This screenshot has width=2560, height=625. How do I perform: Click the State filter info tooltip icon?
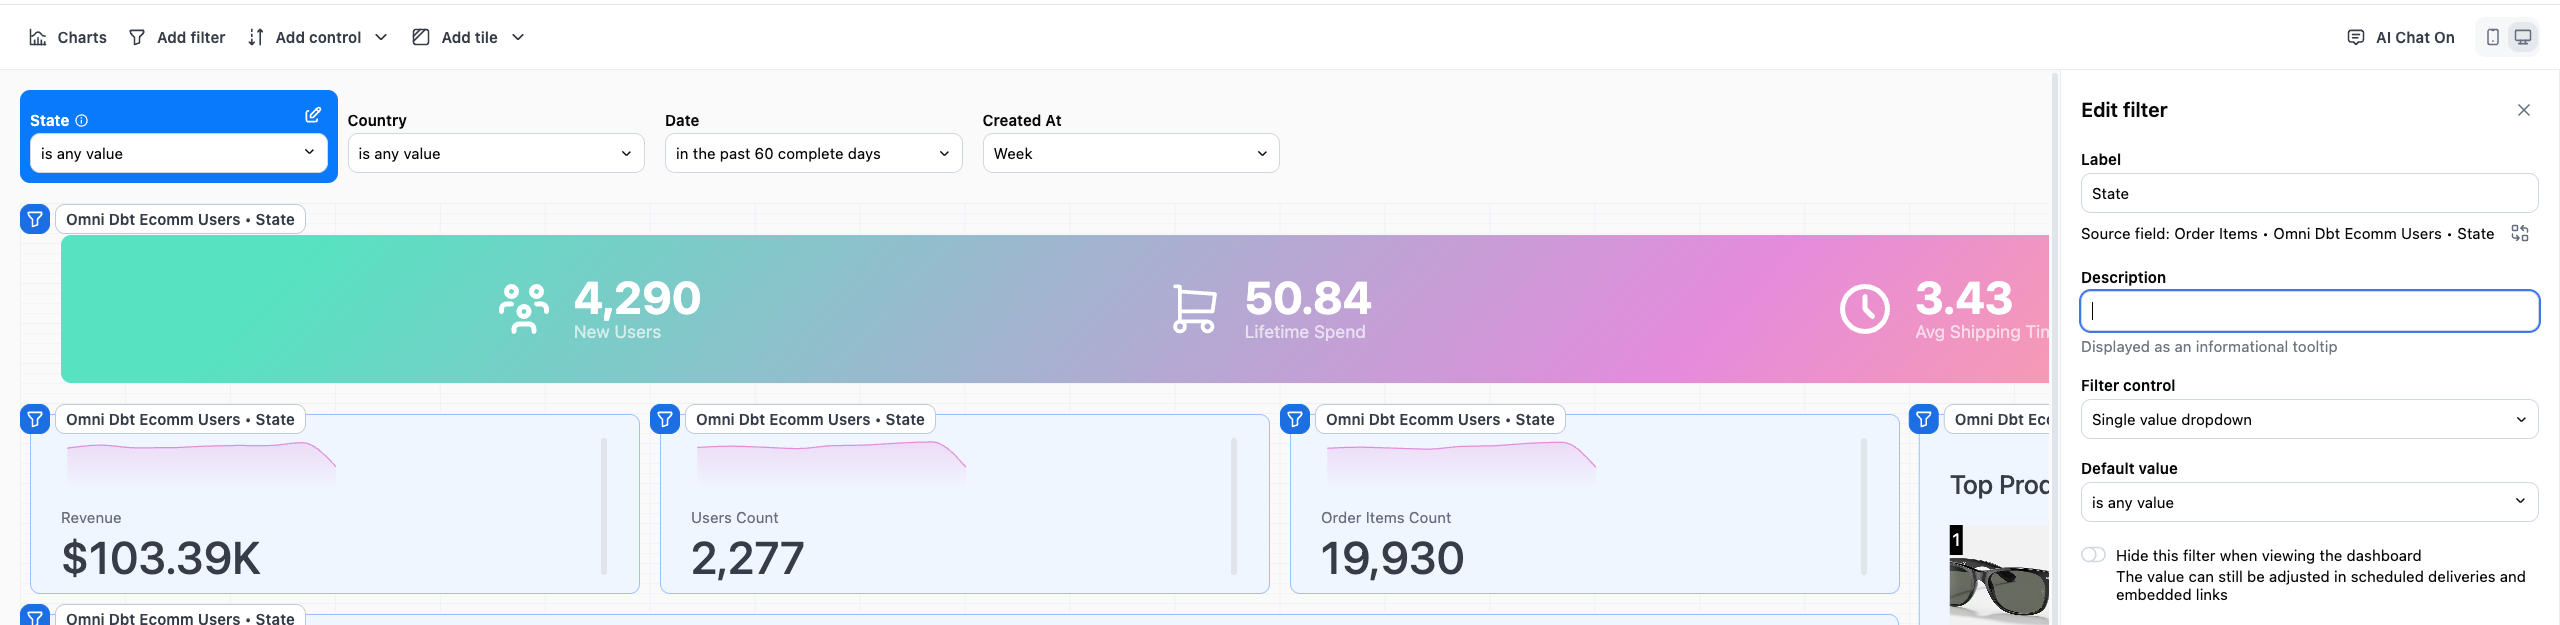click(82, 121)
